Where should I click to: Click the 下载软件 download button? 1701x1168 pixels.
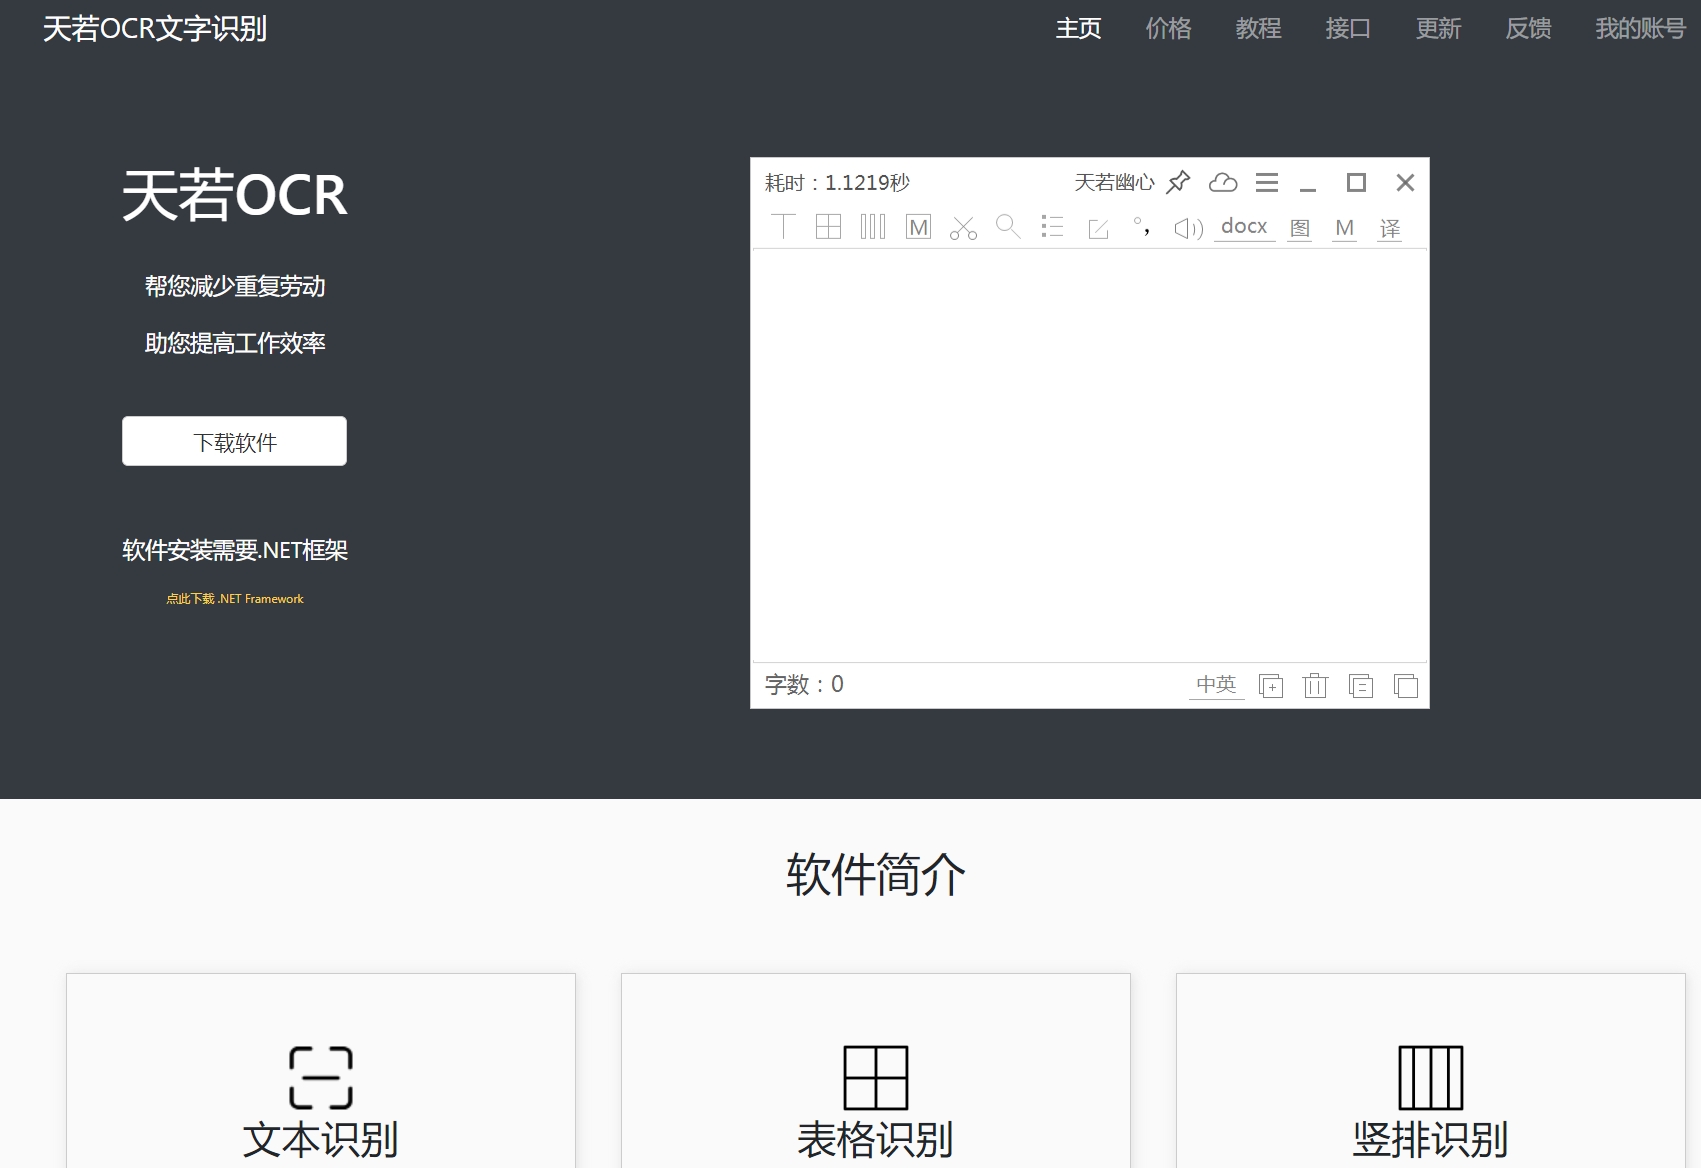pyautogui.click(x=235, y=441)
